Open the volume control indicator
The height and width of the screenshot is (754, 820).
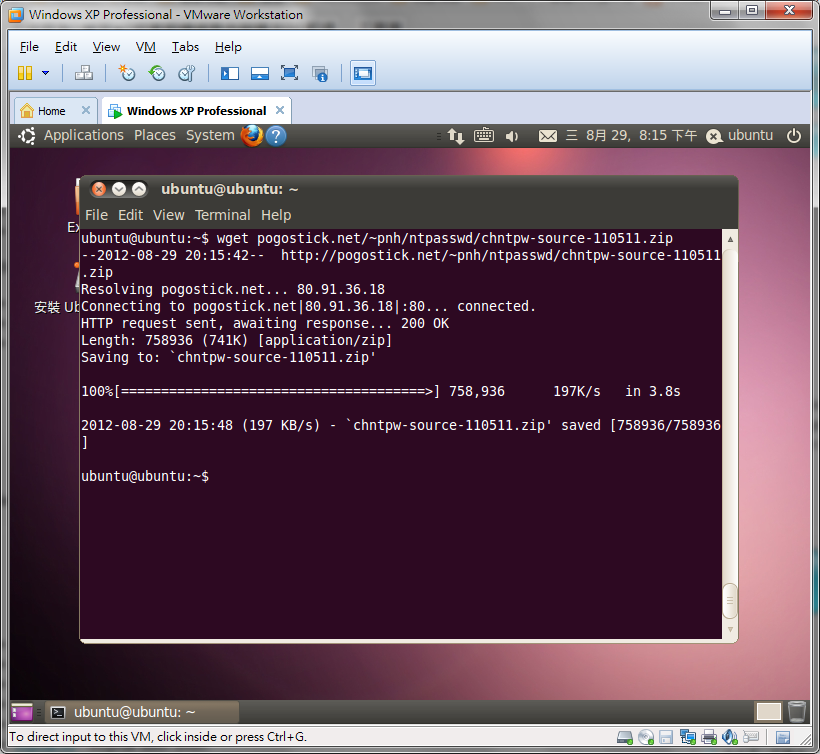click(x=511, y=136)
